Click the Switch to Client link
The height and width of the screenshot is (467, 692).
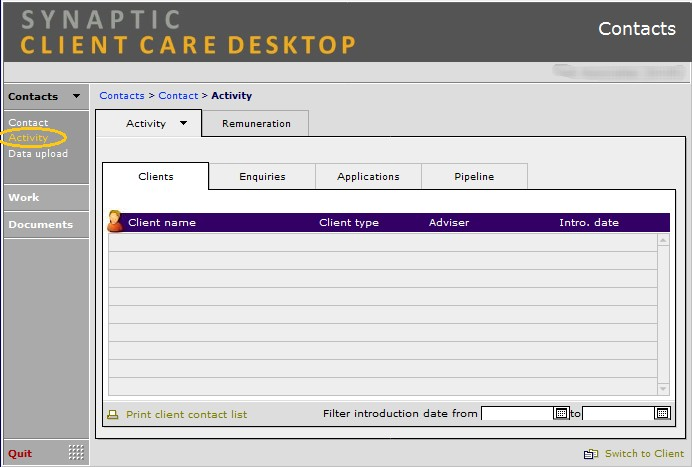(x=644, y=453)
